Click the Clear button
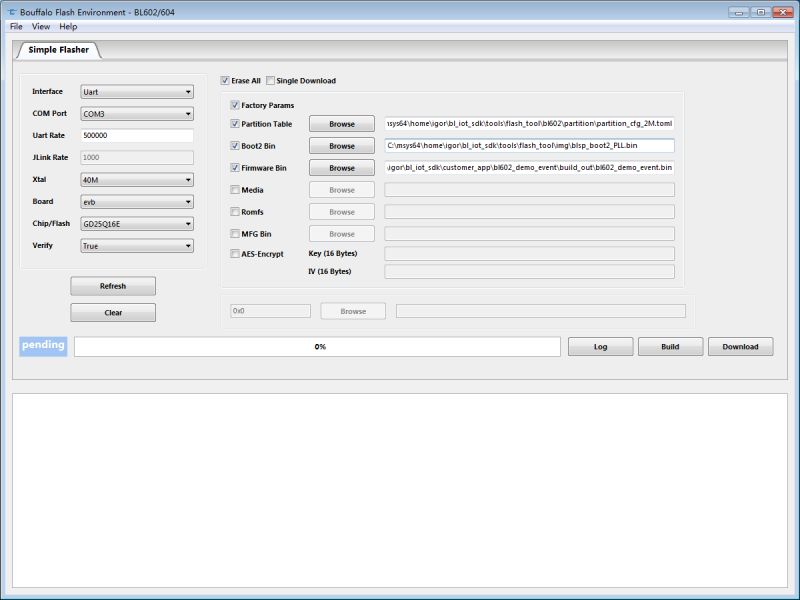 (113, 313)
